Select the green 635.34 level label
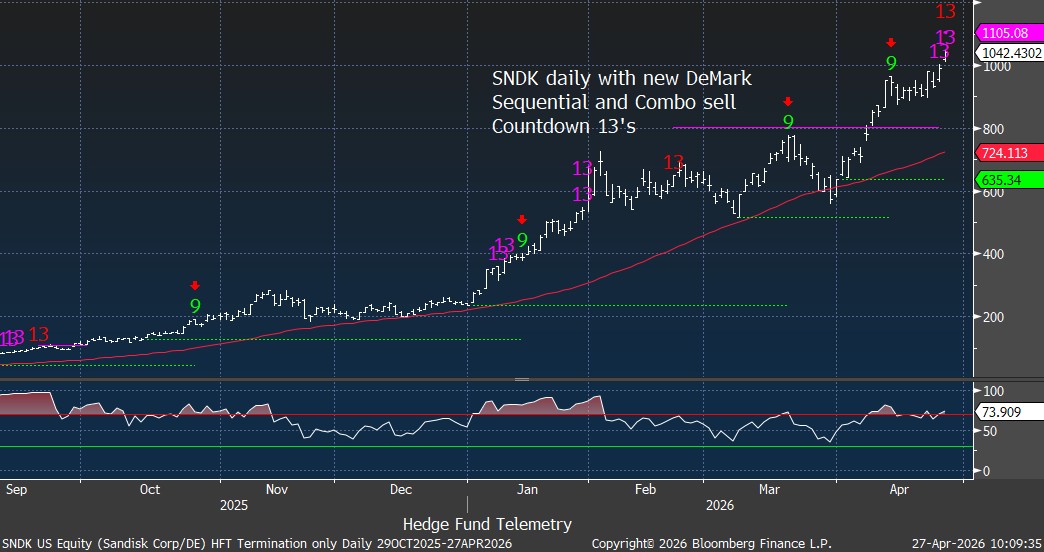 click(x=1004, y=180)
